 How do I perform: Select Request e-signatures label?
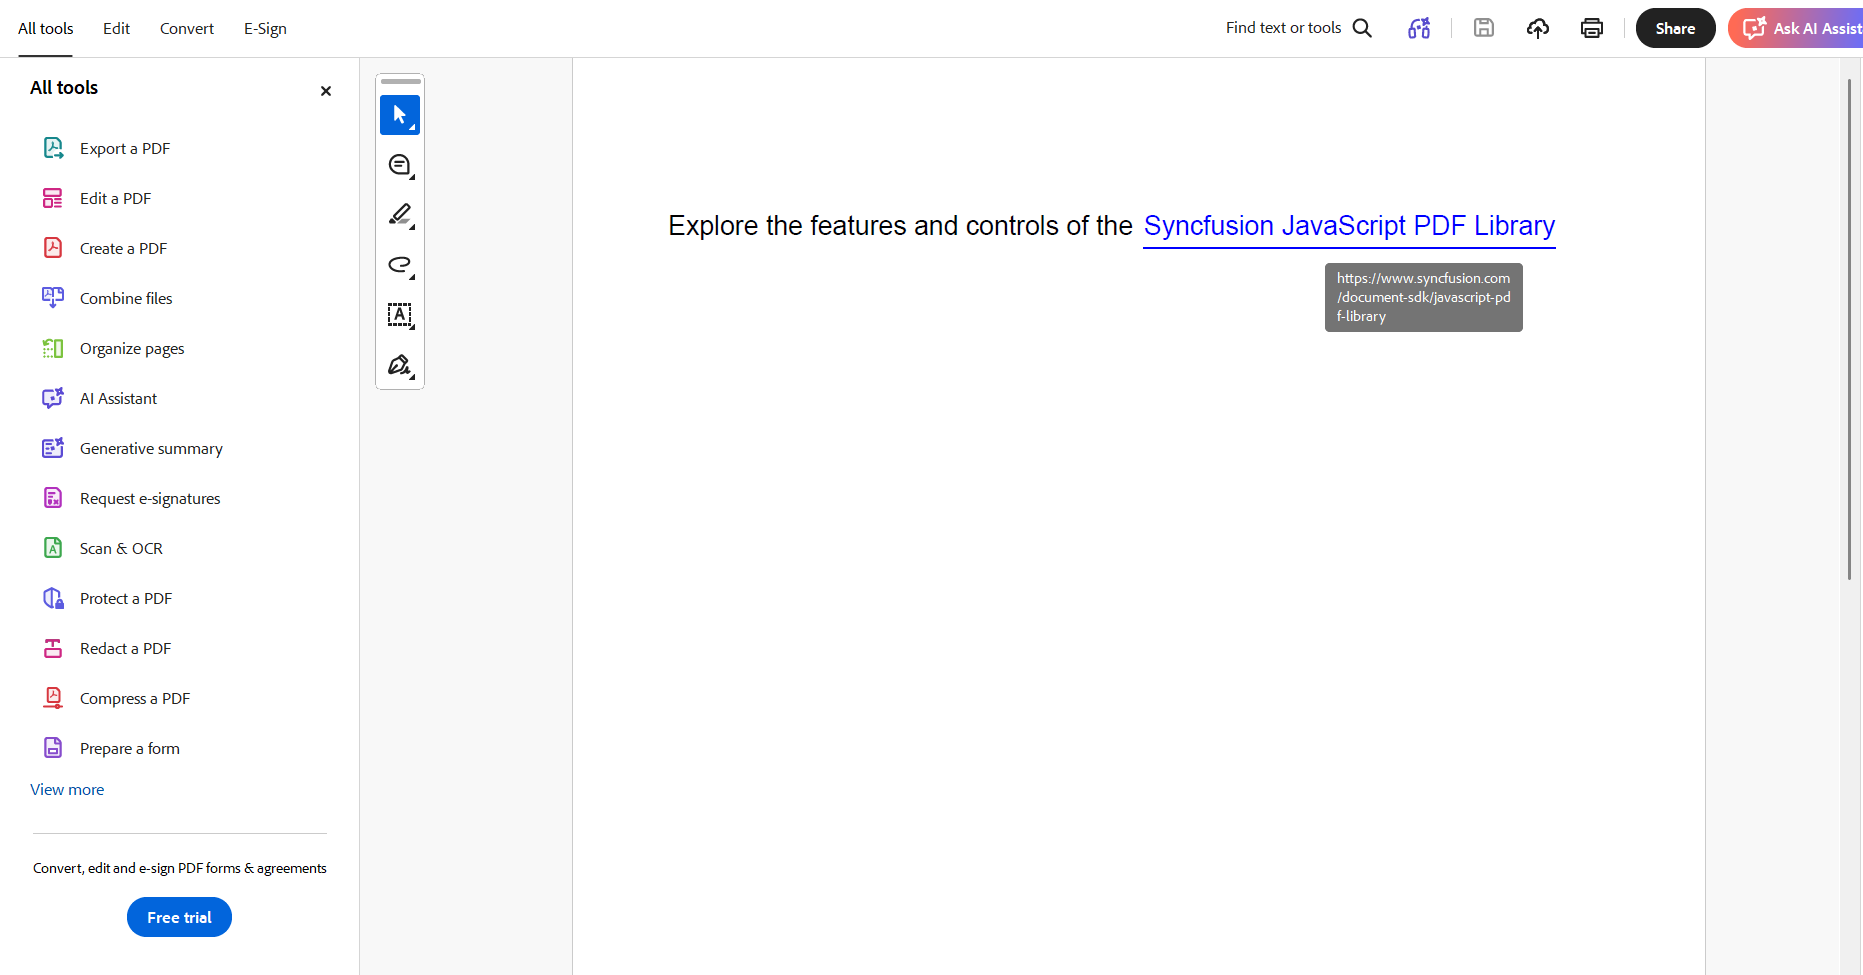pos(150,499)
